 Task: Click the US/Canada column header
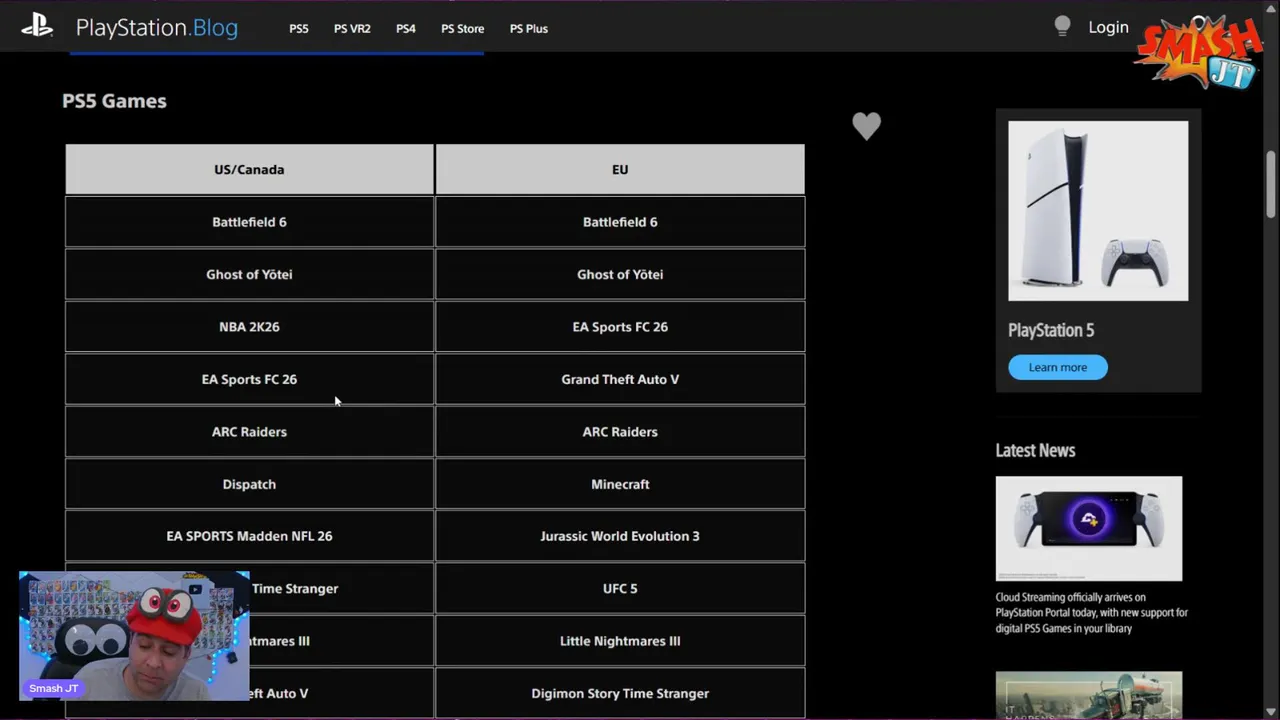pyautogui.click(x=249, y=169)
